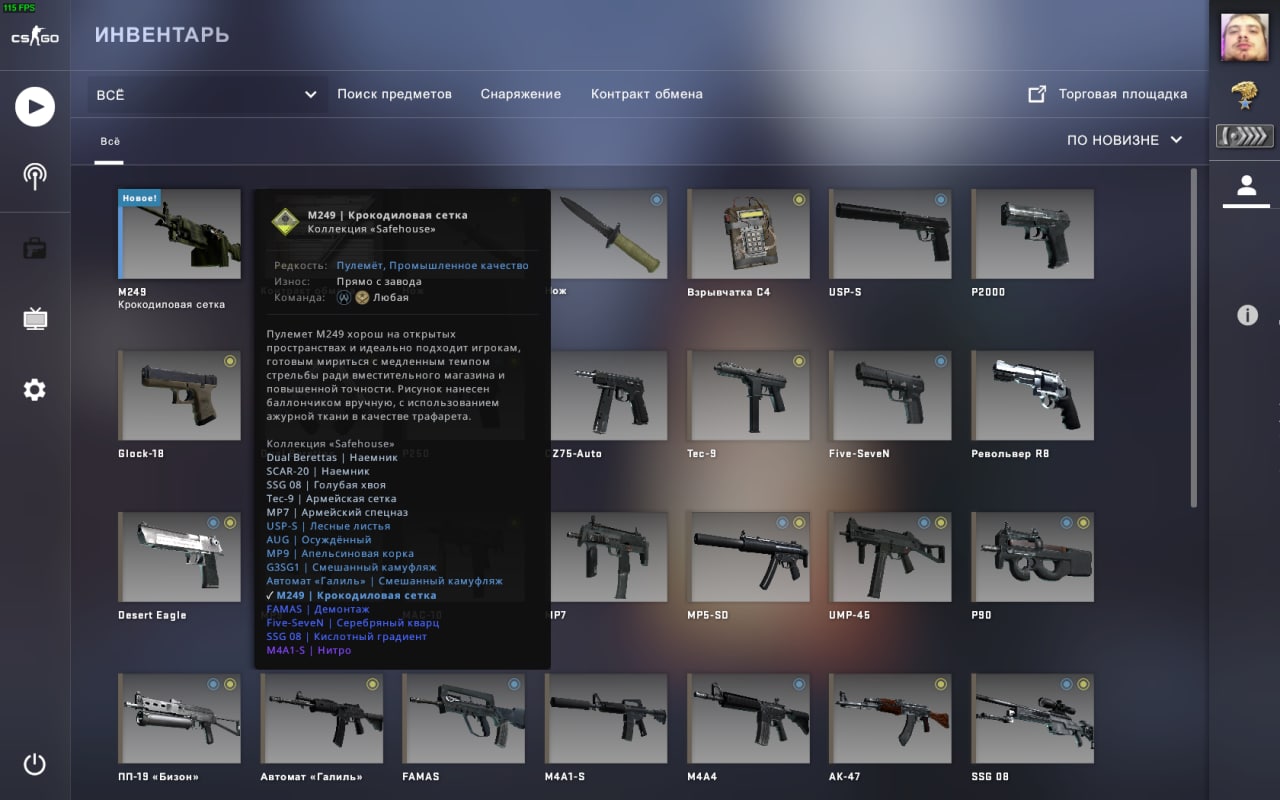Open the Снаряжение tab
The image size is (1280, 800).
520,94
